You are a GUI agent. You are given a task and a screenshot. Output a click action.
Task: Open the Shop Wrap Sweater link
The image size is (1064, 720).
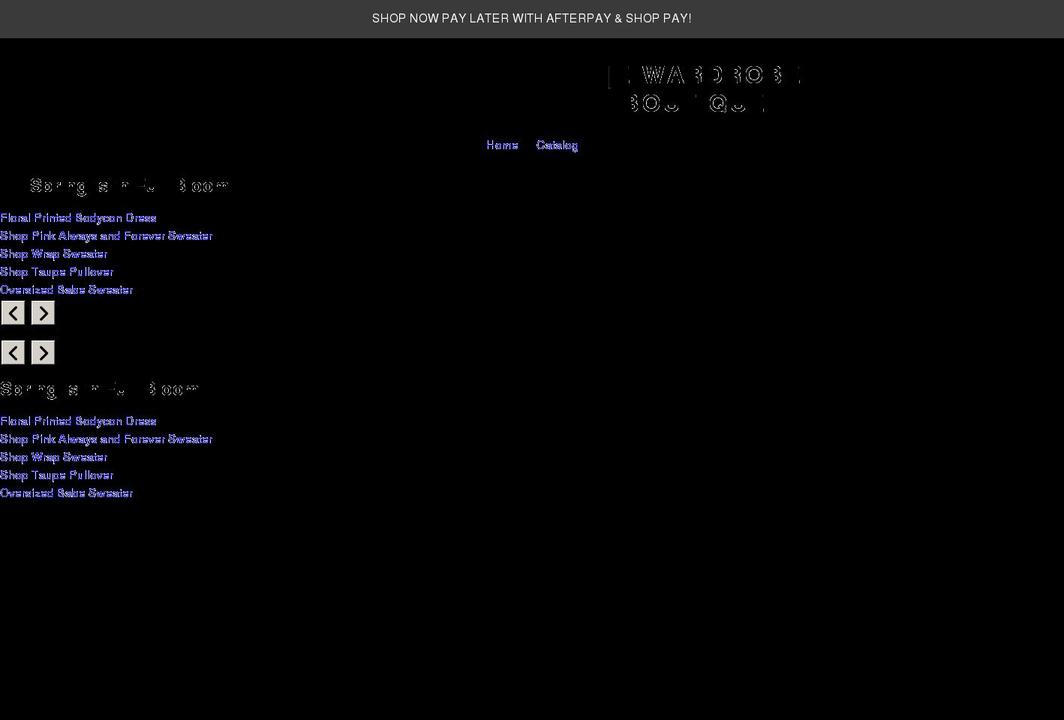[53, 253]
